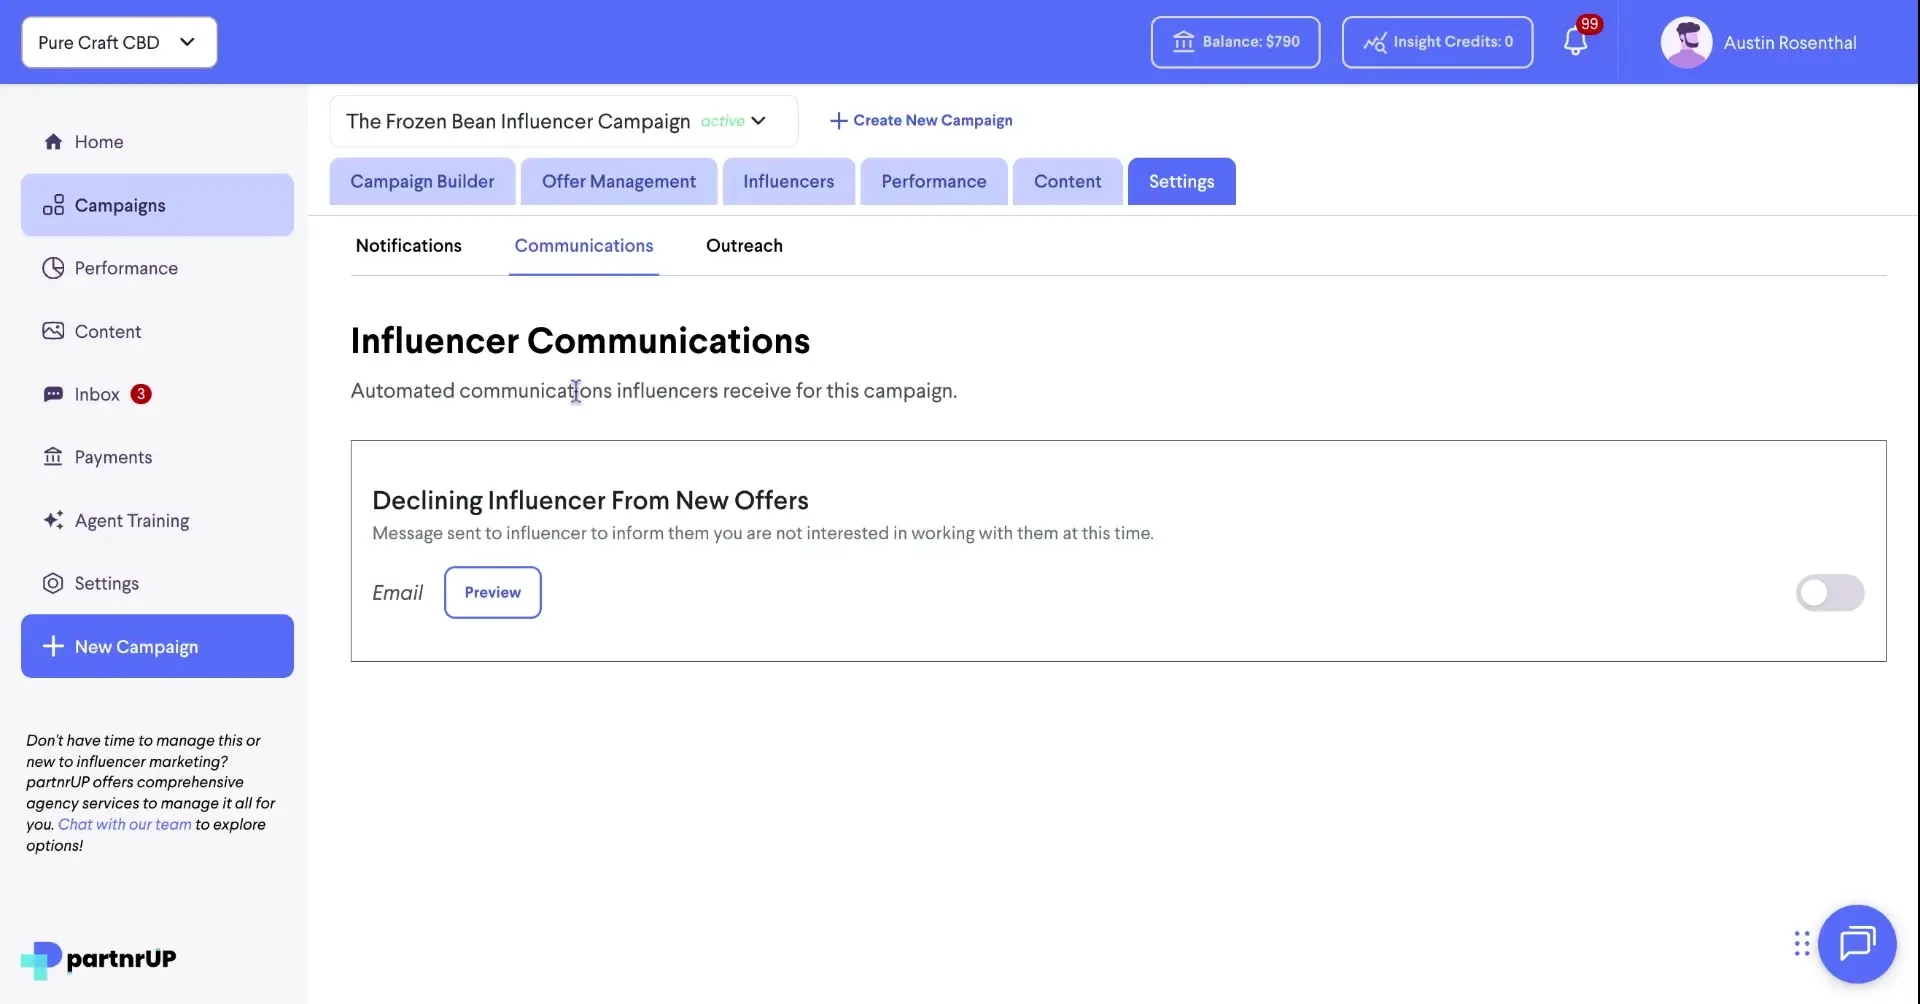Open the Outreach tab
Image resolution: width=1920 pixels, height=1004 pixels.
coord(744,246)
